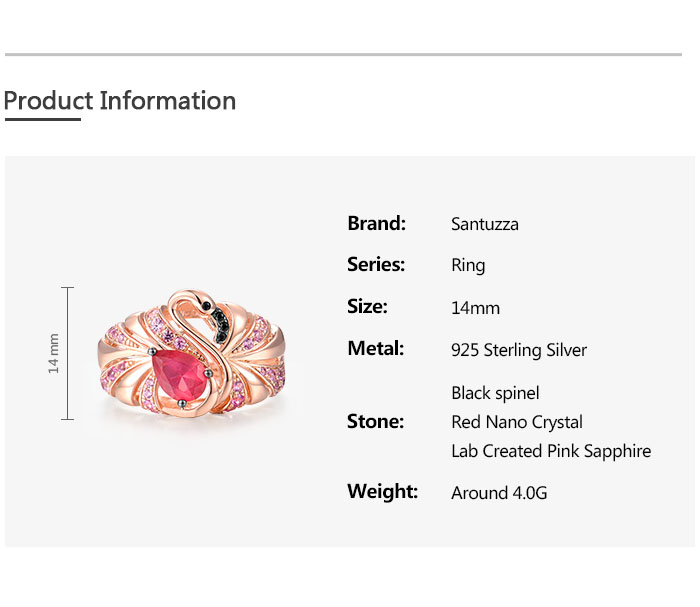Screen dimensions: 700x607
Task: Click the 14mm size value
Action: 475,308
